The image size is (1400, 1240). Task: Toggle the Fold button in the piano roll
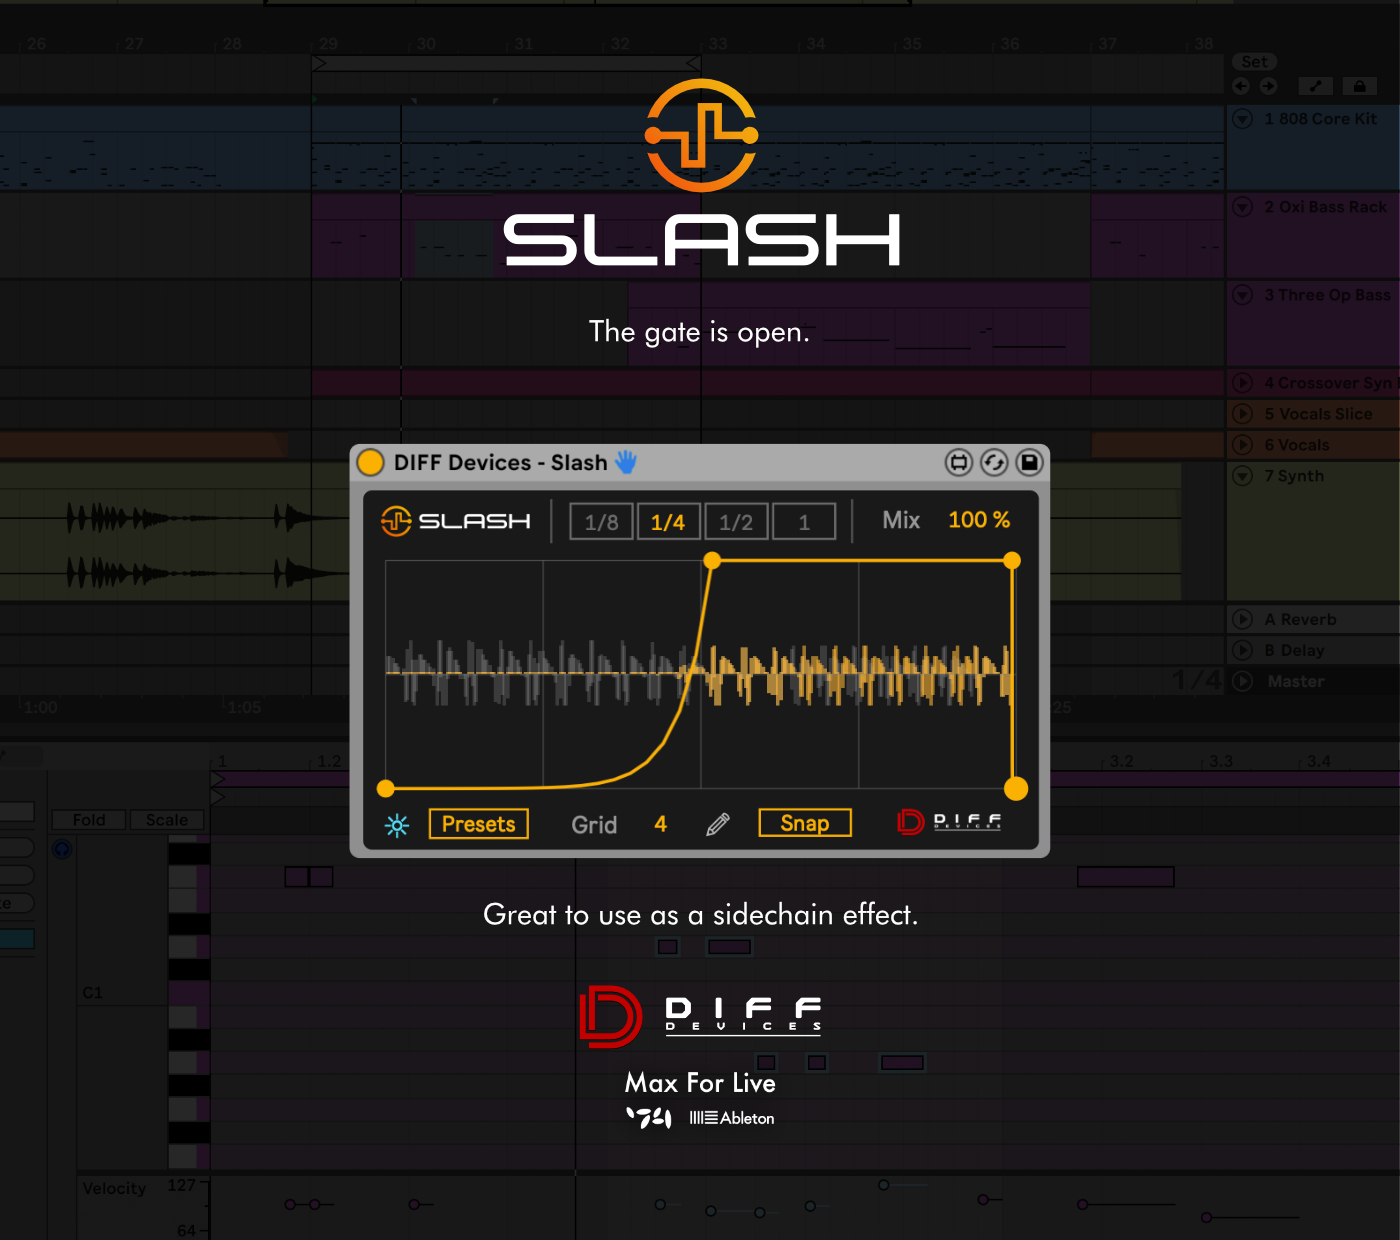tap(89, 820)
